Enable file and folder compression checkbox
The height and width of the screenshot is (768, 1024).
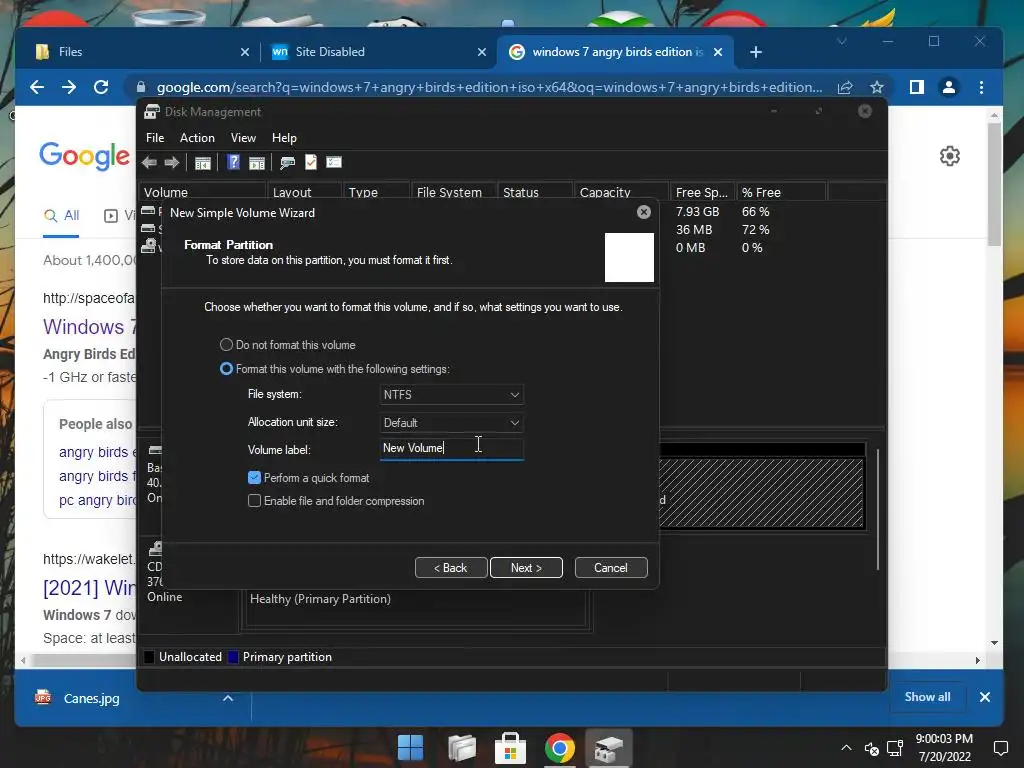click(255, 500)
